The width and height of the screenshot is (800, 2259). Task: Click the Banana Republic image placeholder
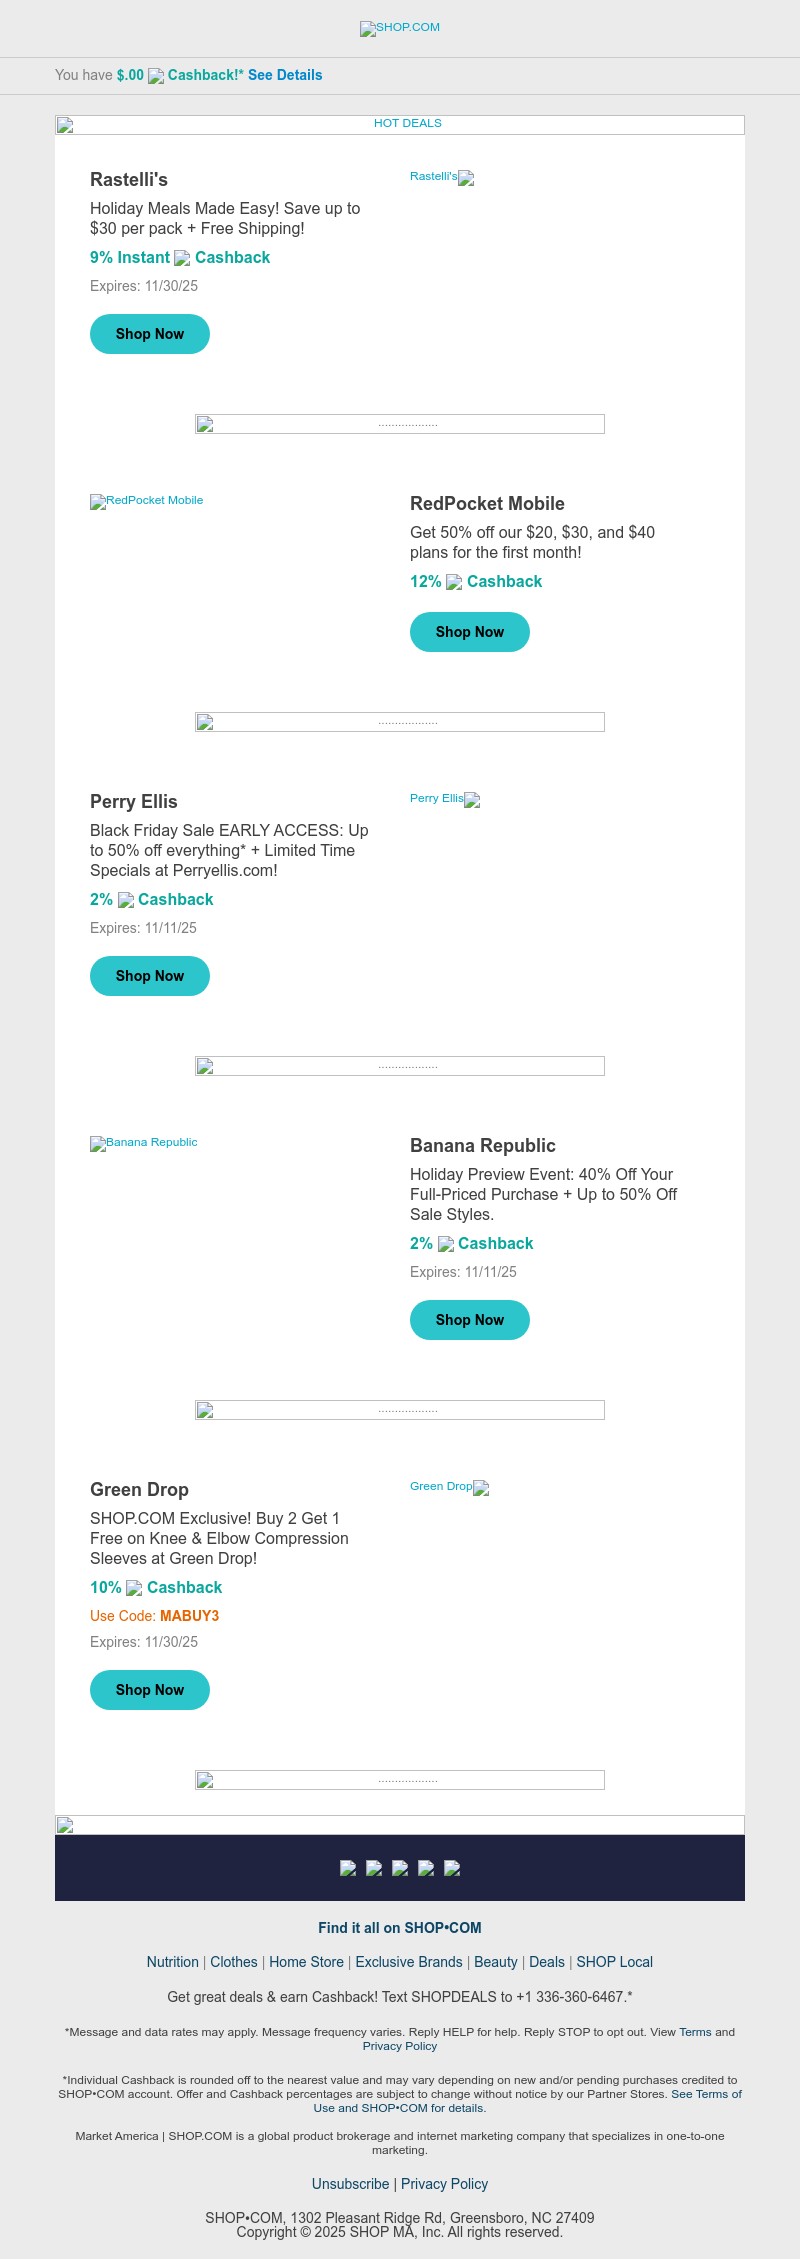click(x=143, y=1142)
